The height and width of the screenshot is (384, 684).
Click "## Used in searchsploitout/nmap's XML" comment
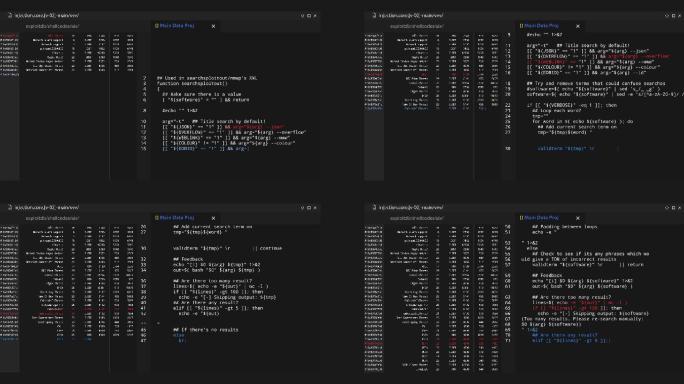[x=207, y=78]
